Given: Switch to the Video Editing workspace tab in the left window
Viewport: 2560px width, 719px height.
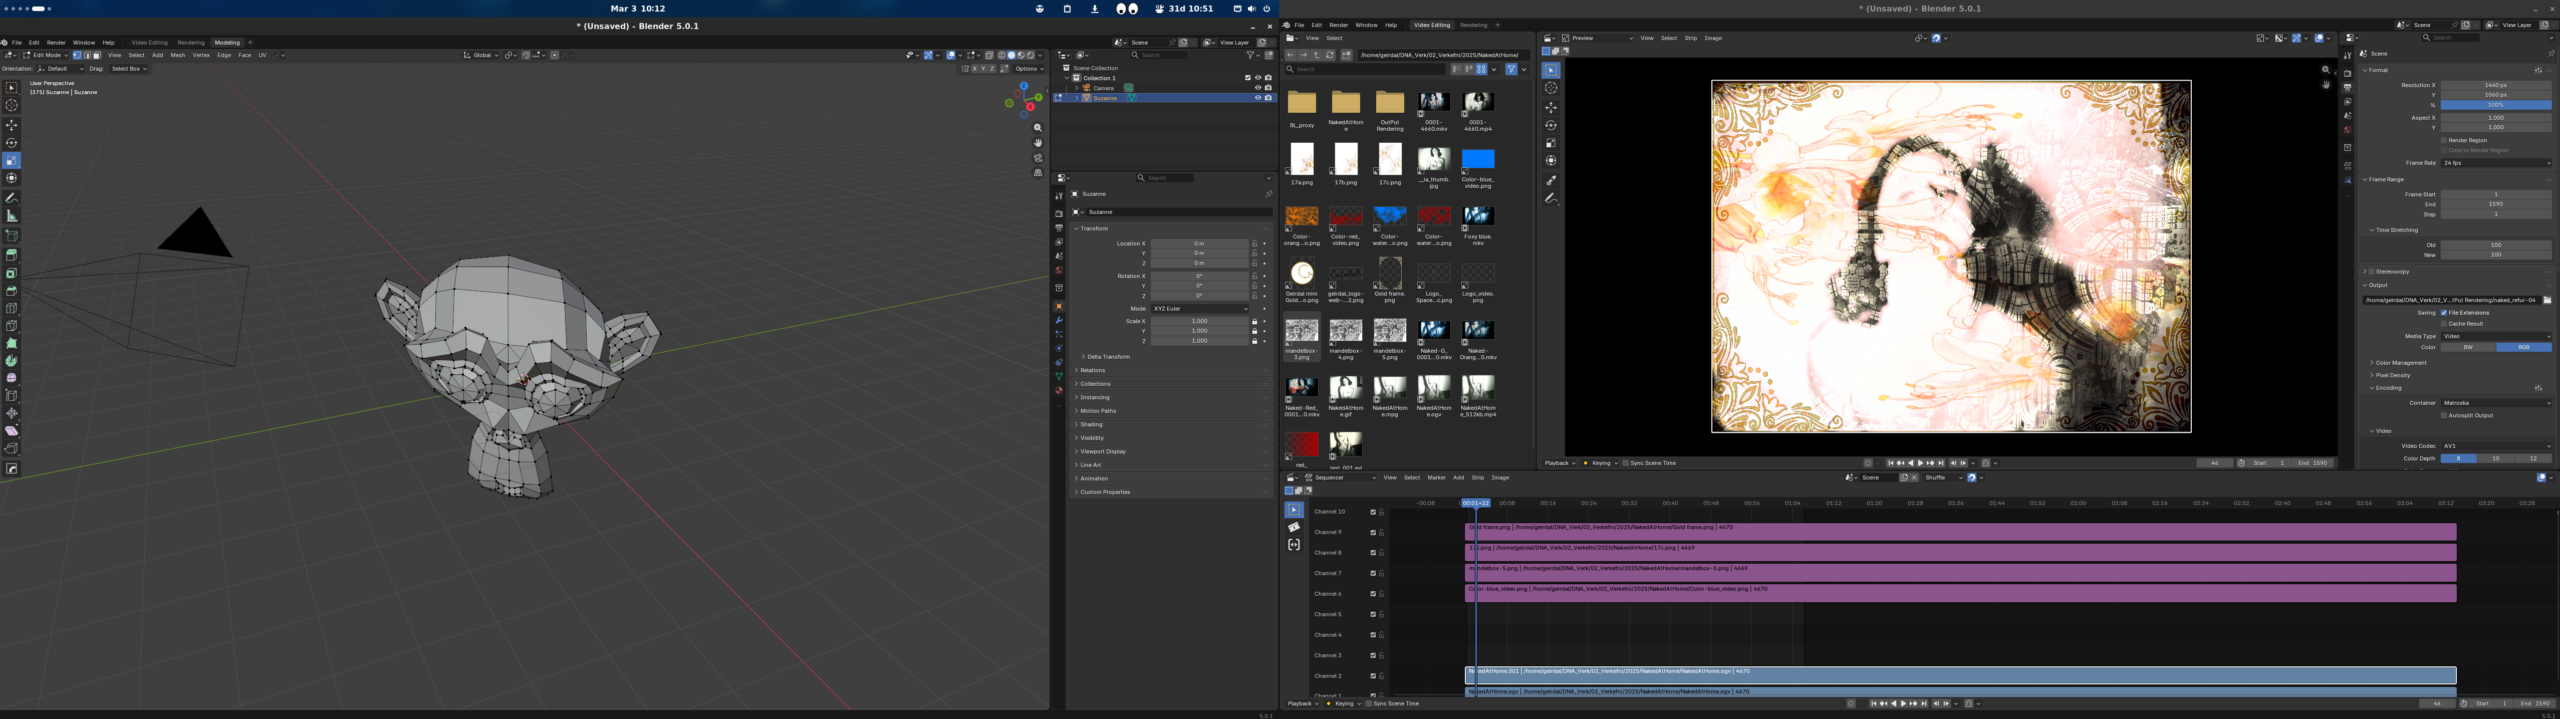Looking at the screenshot, I should tap(150, 43).
